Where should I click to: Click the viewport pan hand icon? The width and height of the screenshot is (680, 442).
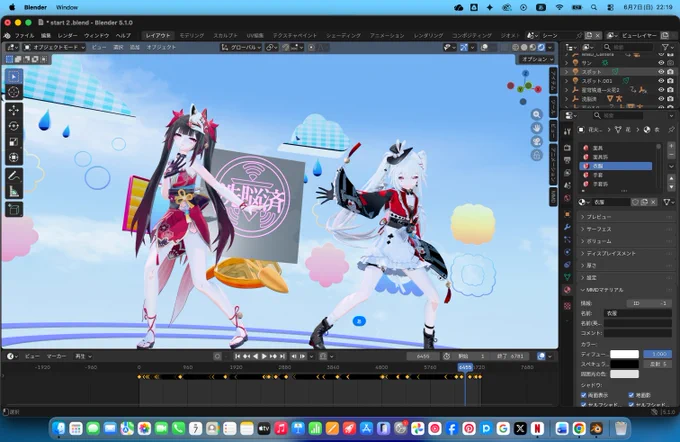tap(536, 128)
